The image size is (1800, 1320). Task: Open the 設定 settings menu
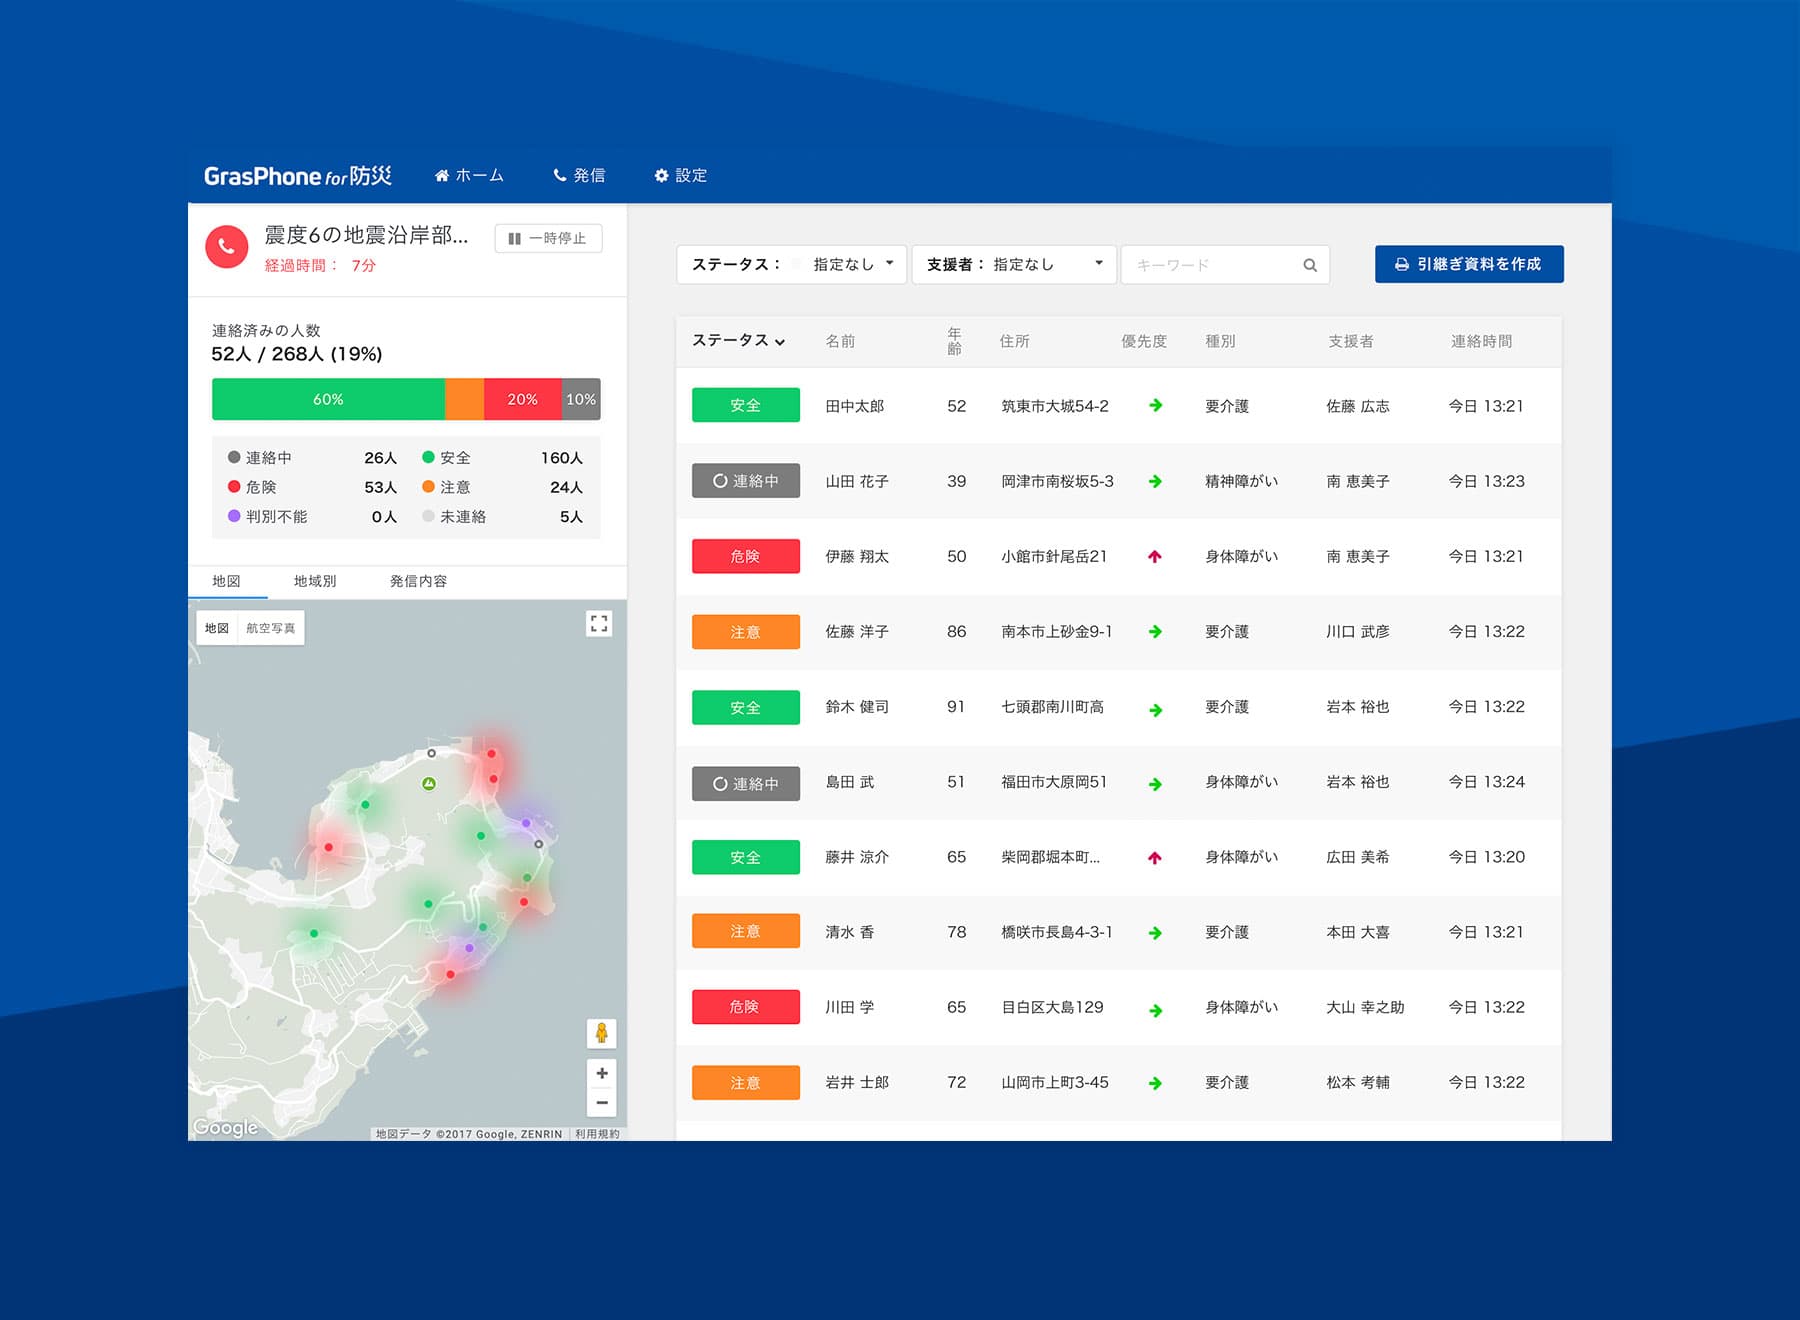click(x=681, y=175)
